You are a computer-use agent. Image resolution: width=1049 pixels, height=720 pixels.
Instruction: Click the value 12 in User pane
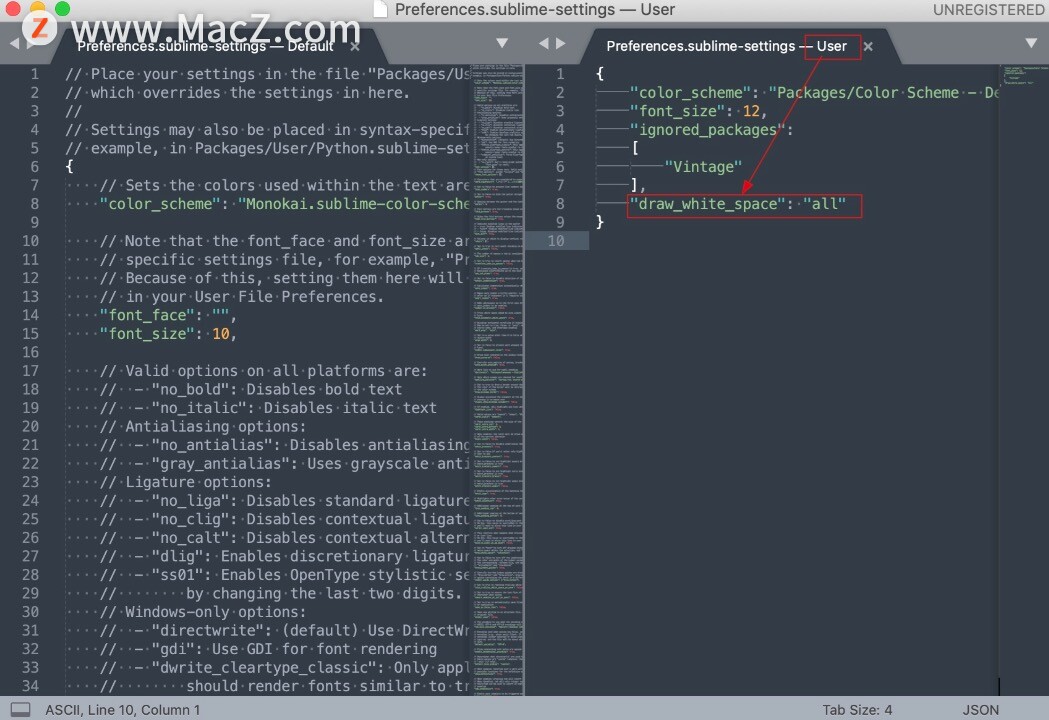[x=751, y=111]
